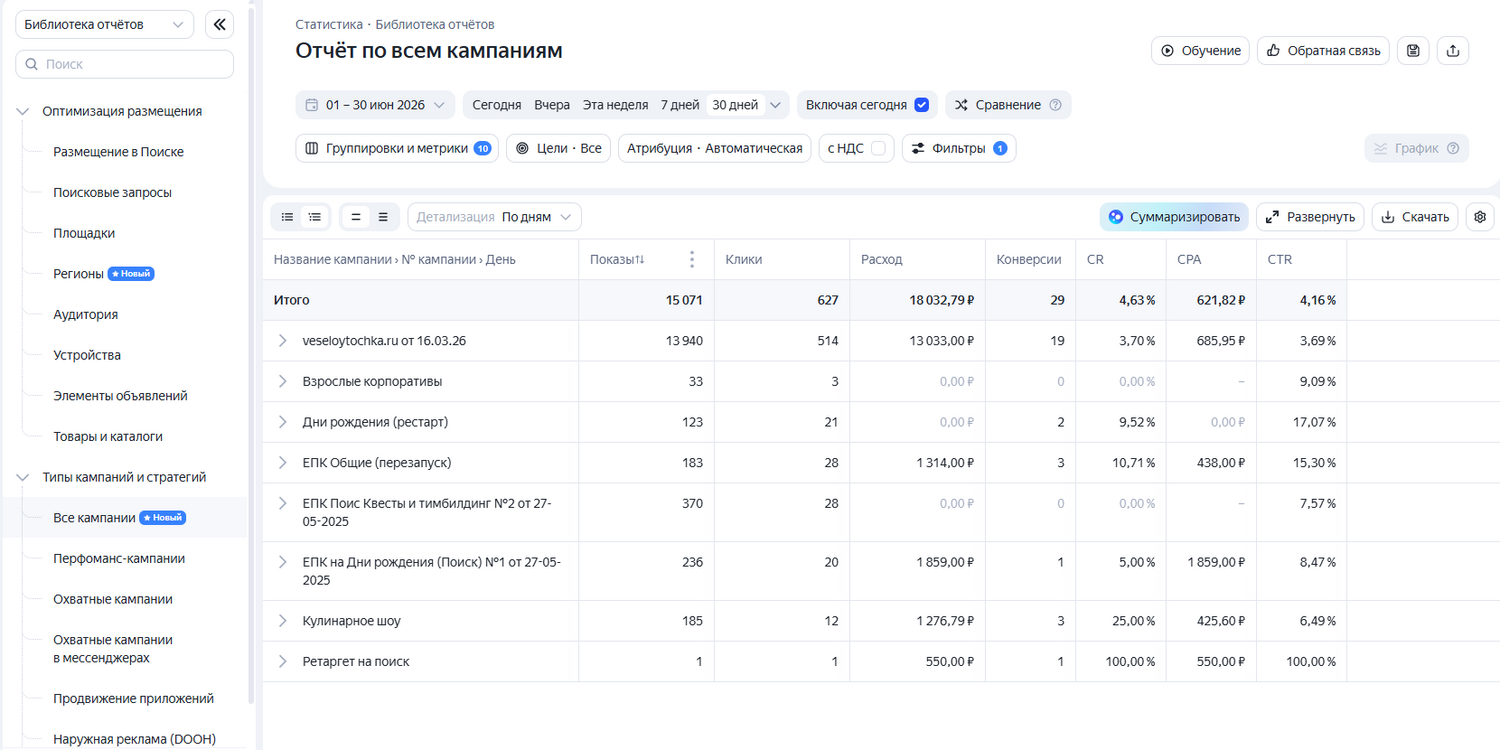Screen dimensions: 1500x750
Task: Click the save report floppy disk icon
Action: point(1413,50)
